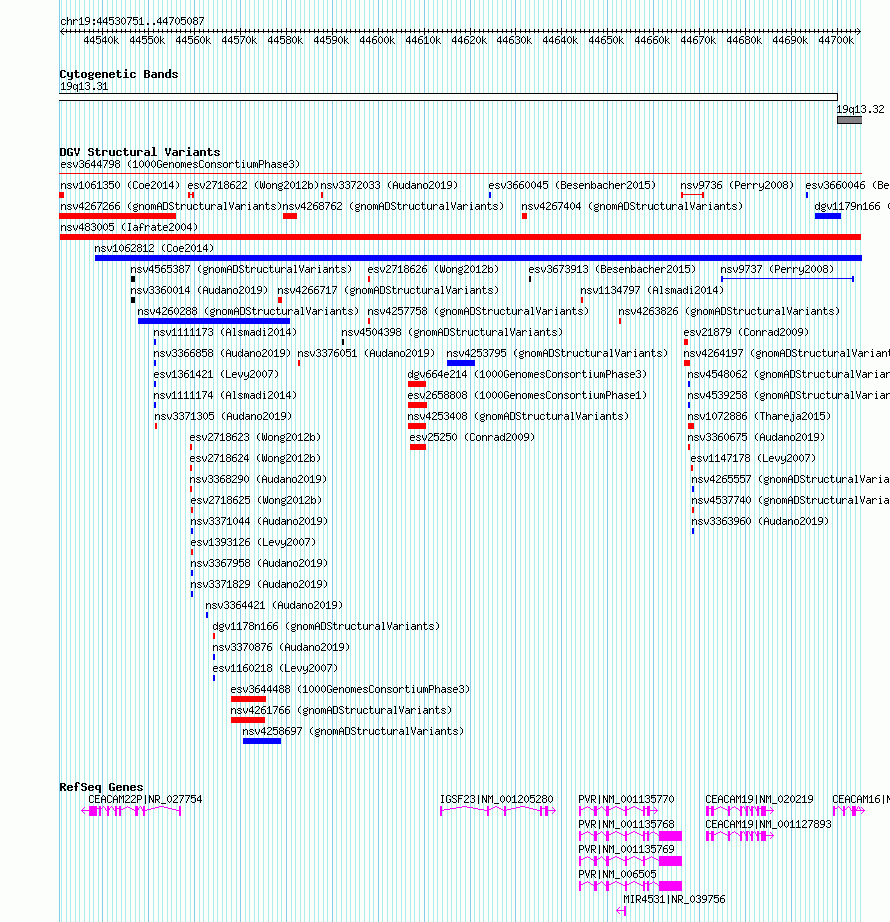Image resolution: width=890 pixels, height=922 pixels.
Task: Open nsv4261766 gnomAD variant label
Action: [x=341, y=710]
